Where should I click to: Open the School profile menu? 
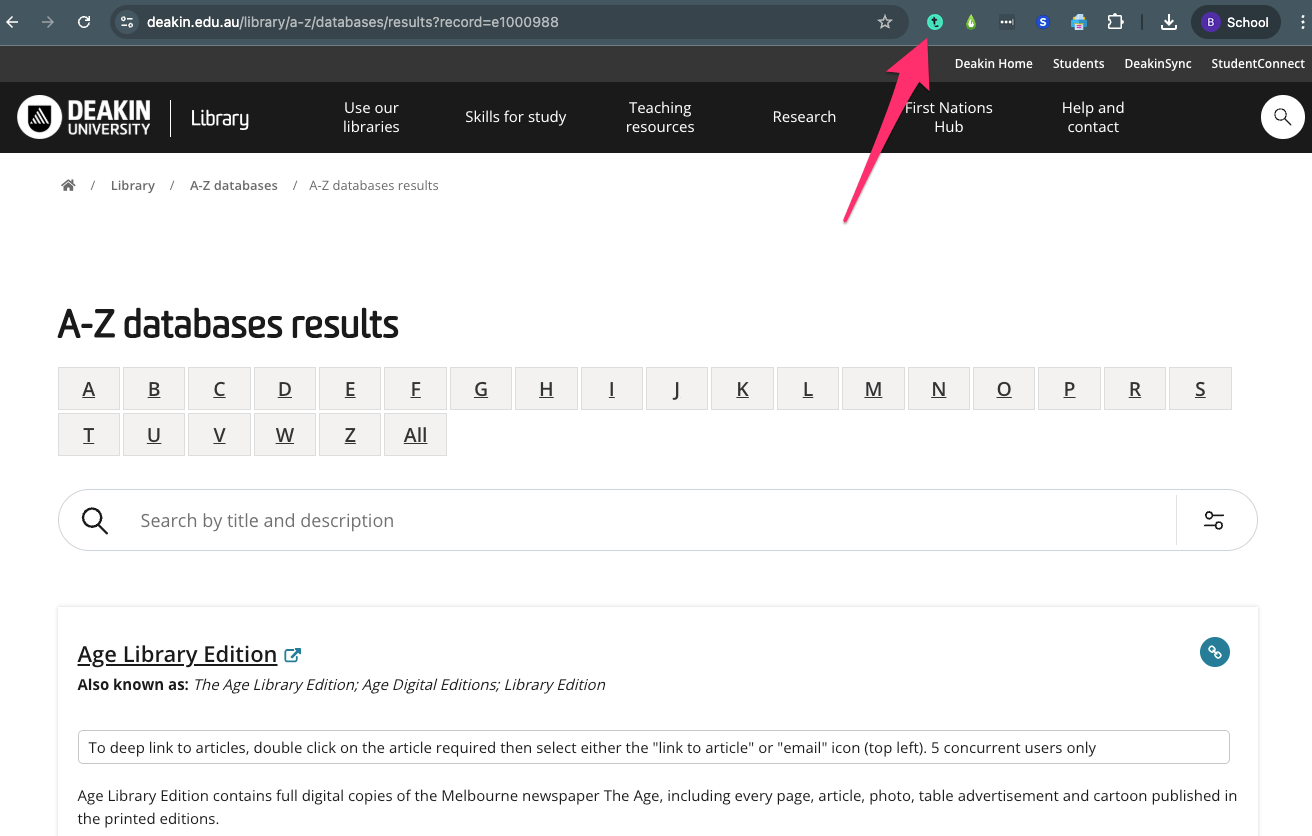point(1236,22)
